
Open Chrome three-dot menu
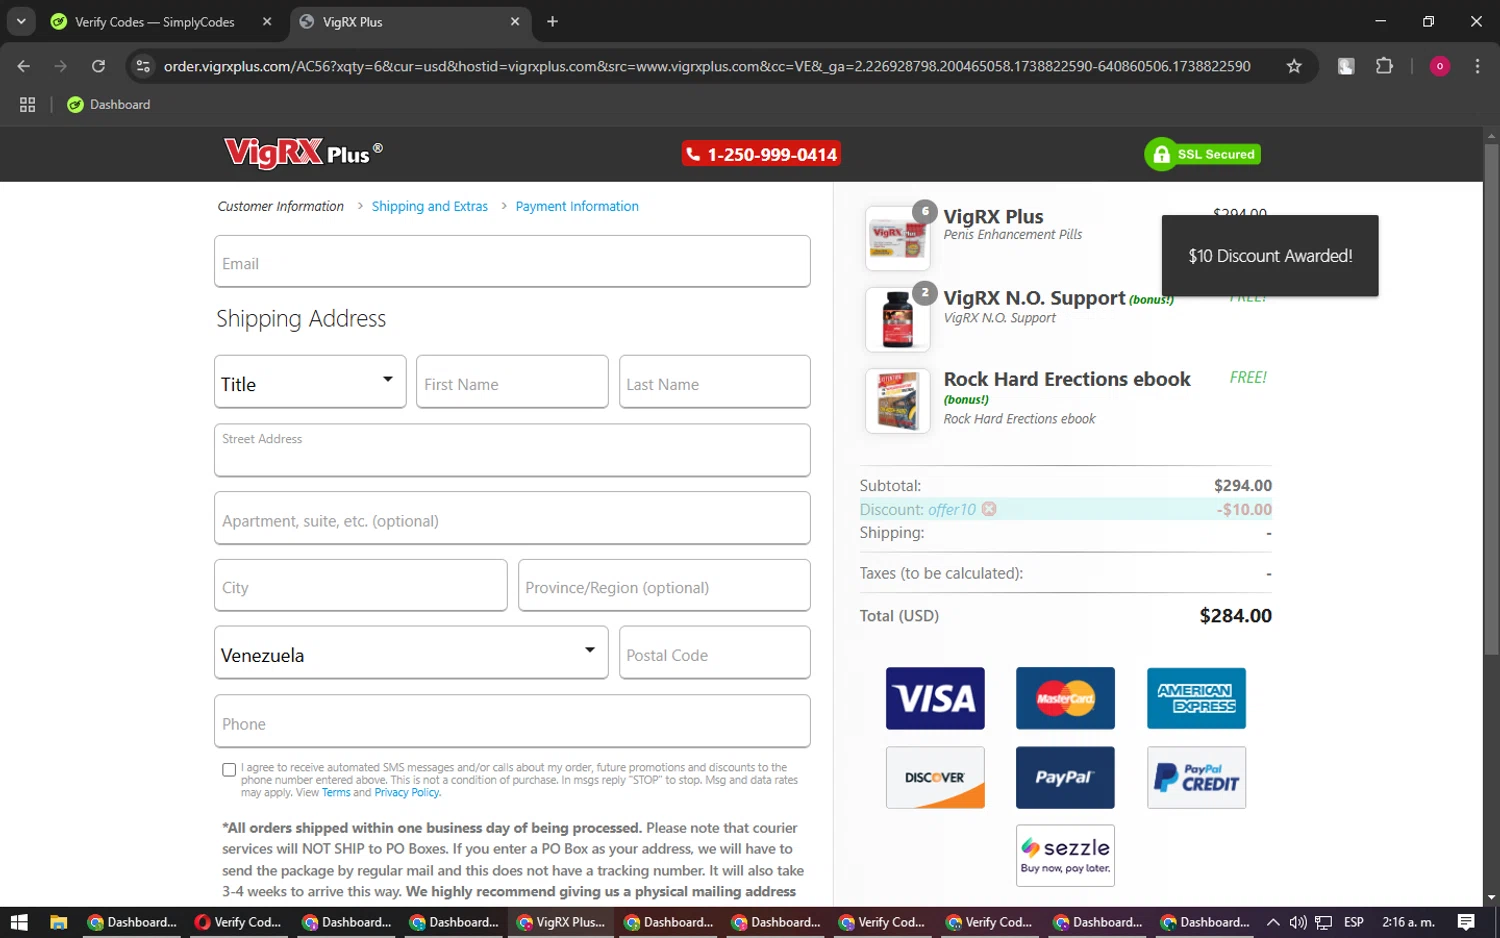(1477, 66)
